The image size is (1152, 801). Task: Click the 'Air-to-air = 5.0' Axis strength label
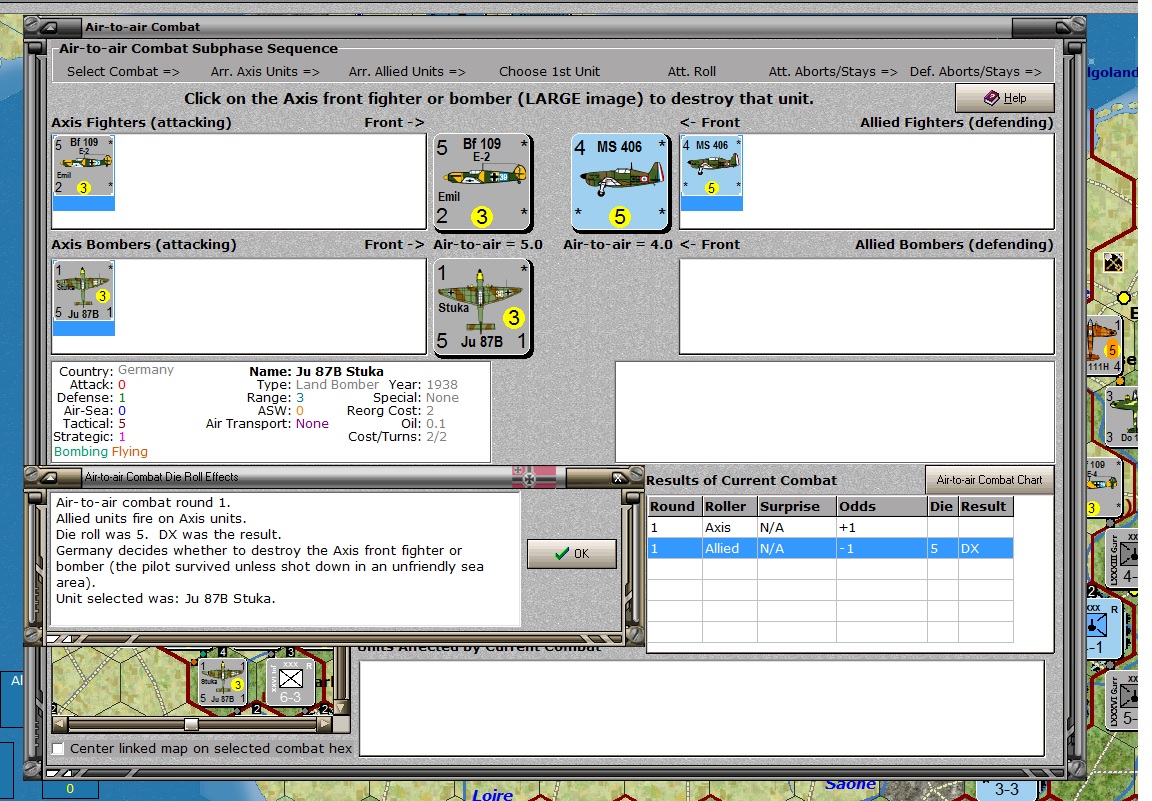[x=488, y=245]
